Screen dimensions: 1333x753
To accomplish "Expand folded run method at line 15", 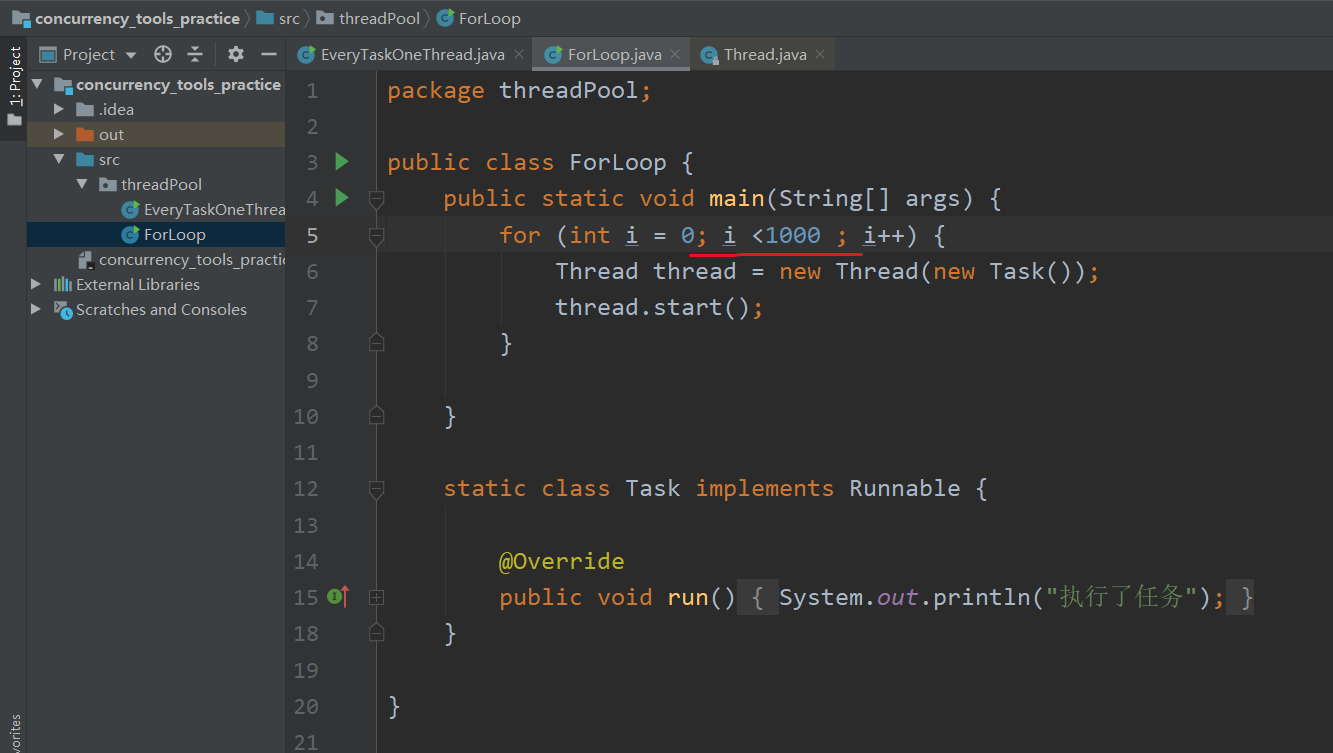I will point(376,597).
